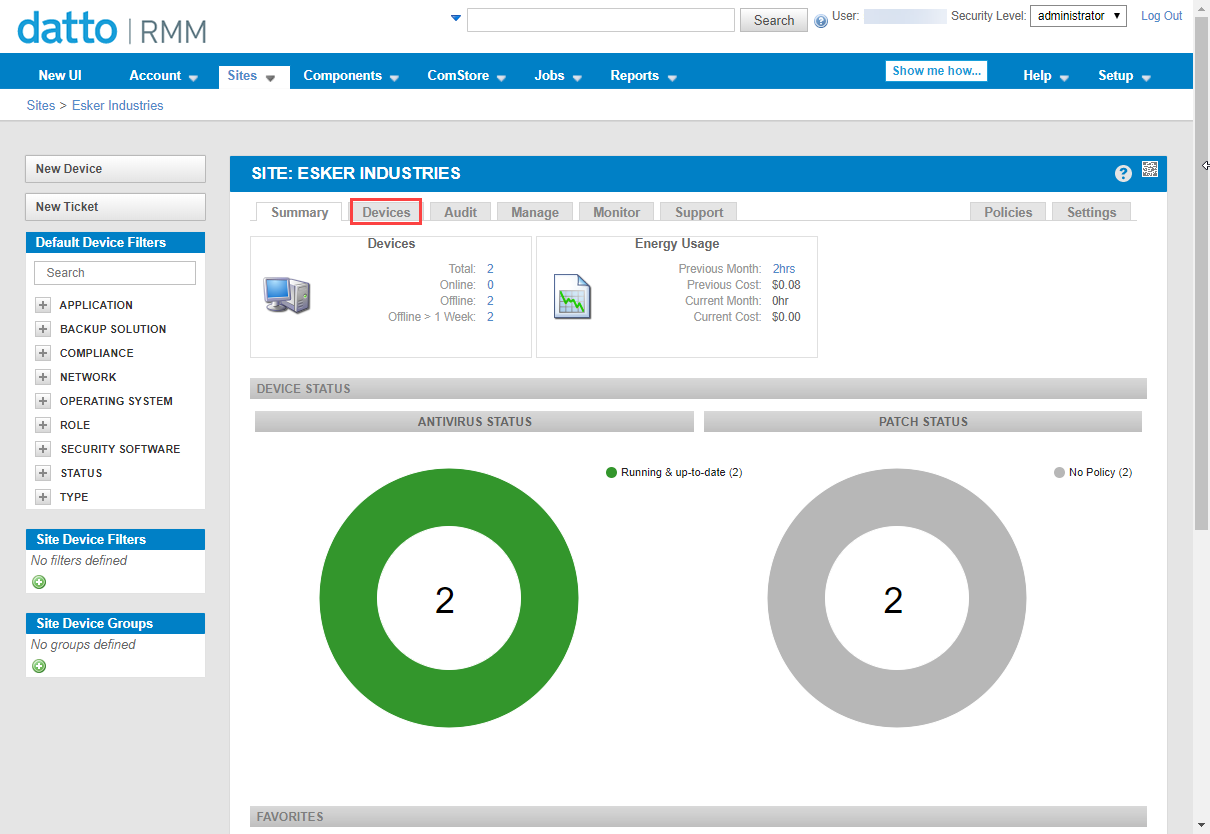The width and height of the screenshot is (1210, 834).
Task: Select the Summary tab
Action: pyautogui.click(x=299, y=212)
